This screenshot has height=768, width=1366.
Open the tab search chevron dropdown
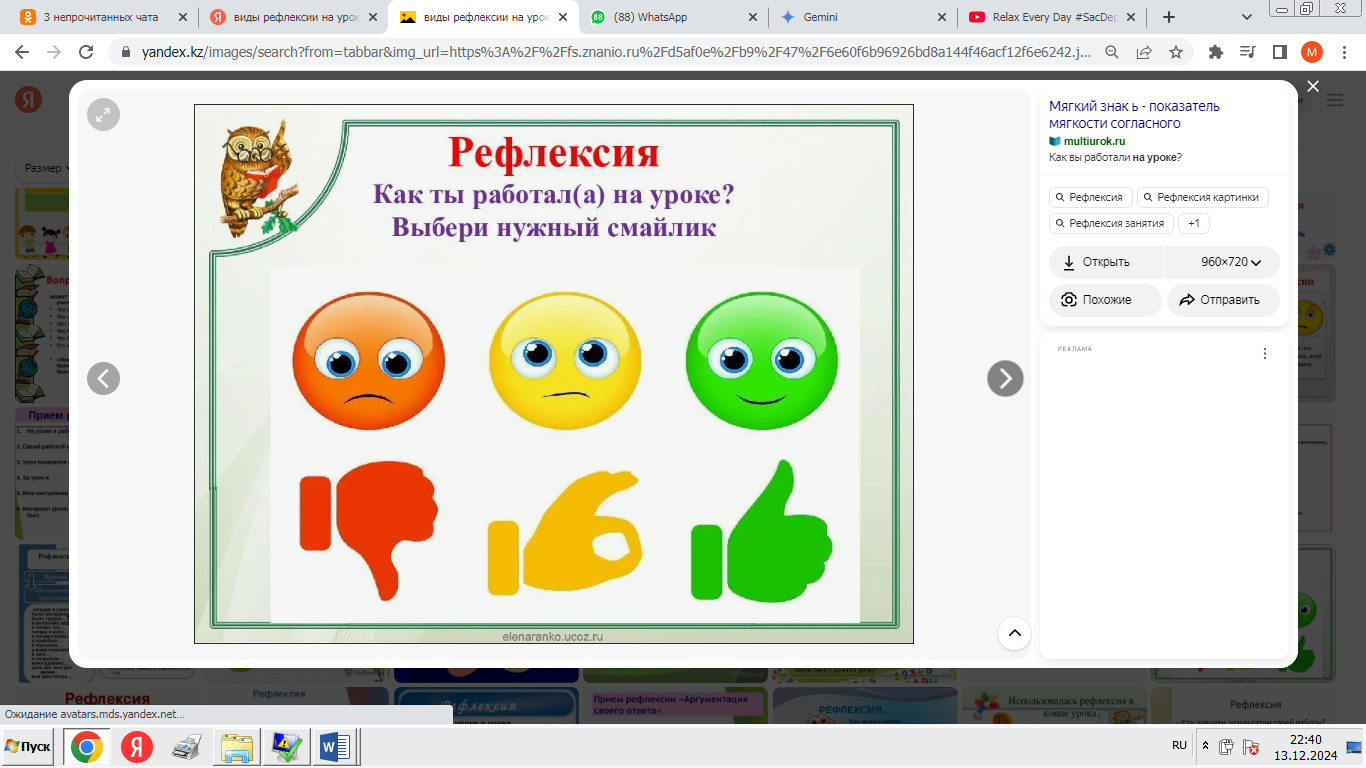1246,17
